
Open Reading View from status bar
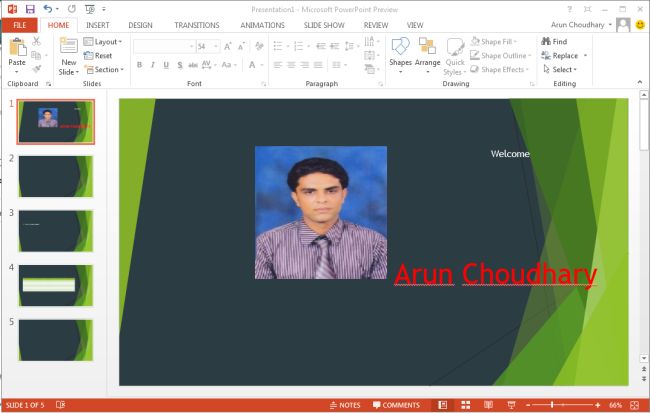(489, 405)
